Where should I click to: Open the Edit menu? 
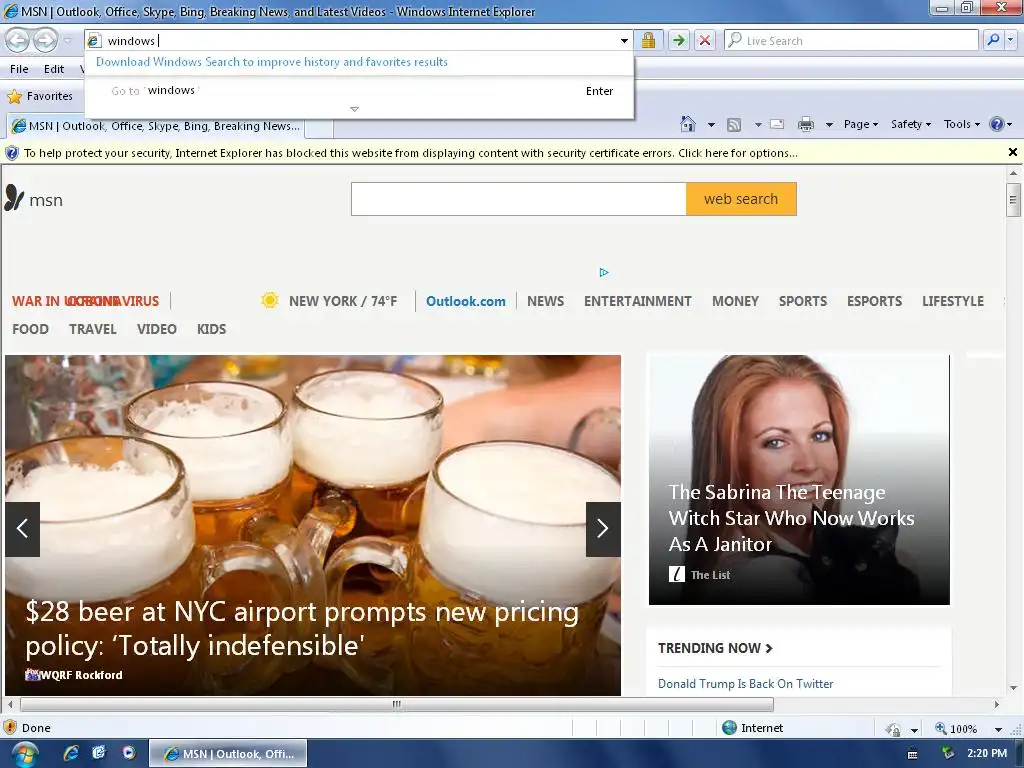click(54, 69)
